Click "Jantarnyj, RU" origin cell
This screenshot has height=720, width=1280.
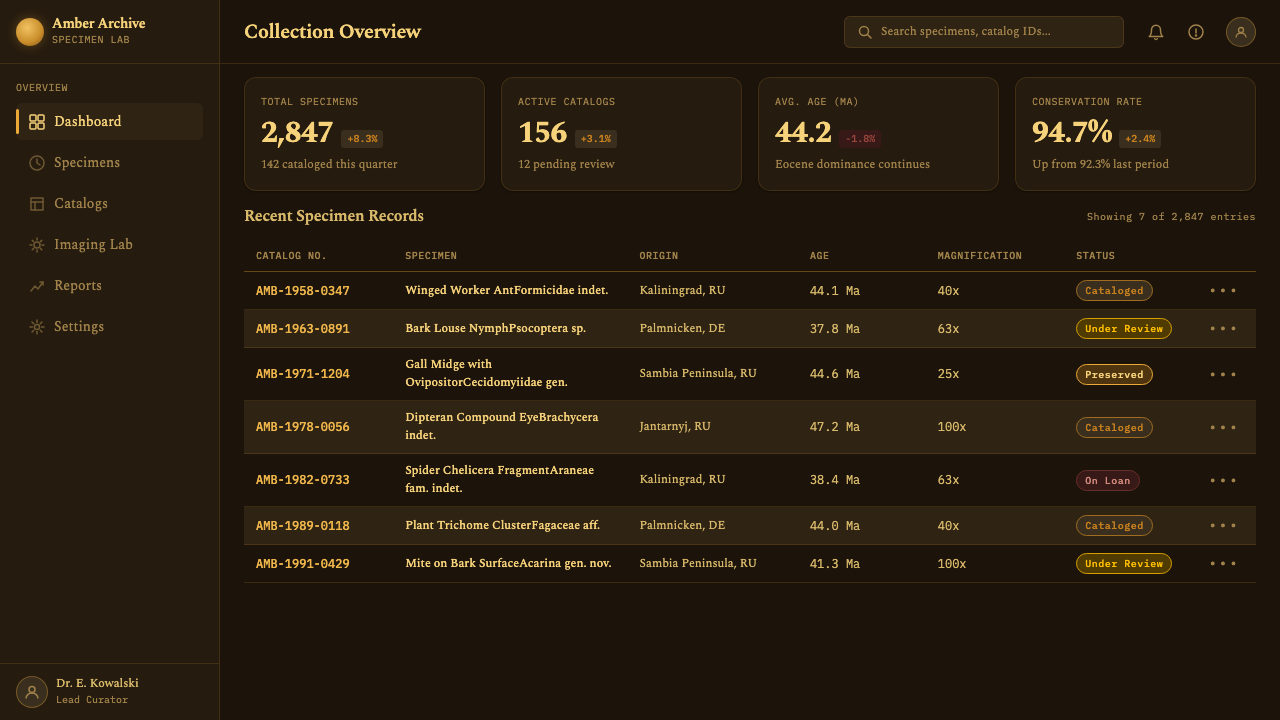675,427
